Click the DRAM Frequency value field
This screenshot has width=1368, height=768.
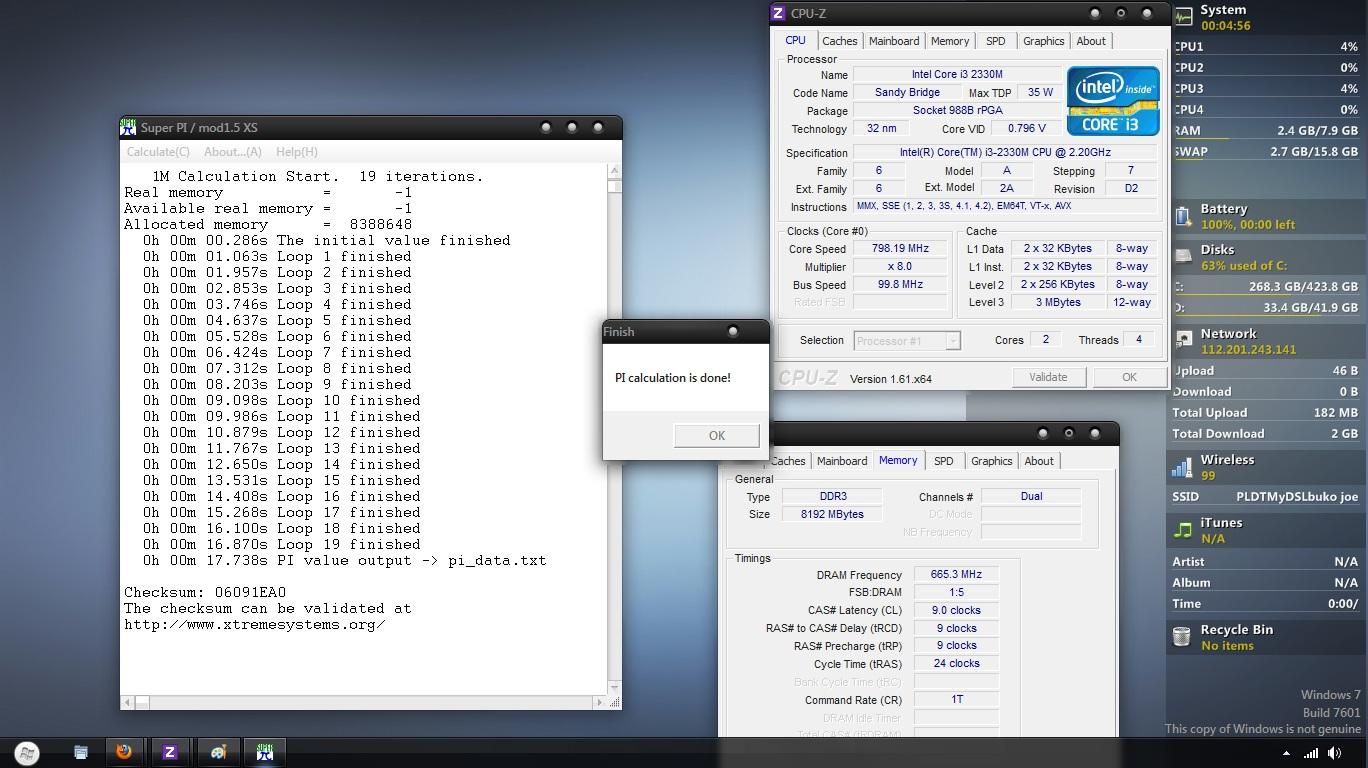pyautogui.click(x=956, y=575)
